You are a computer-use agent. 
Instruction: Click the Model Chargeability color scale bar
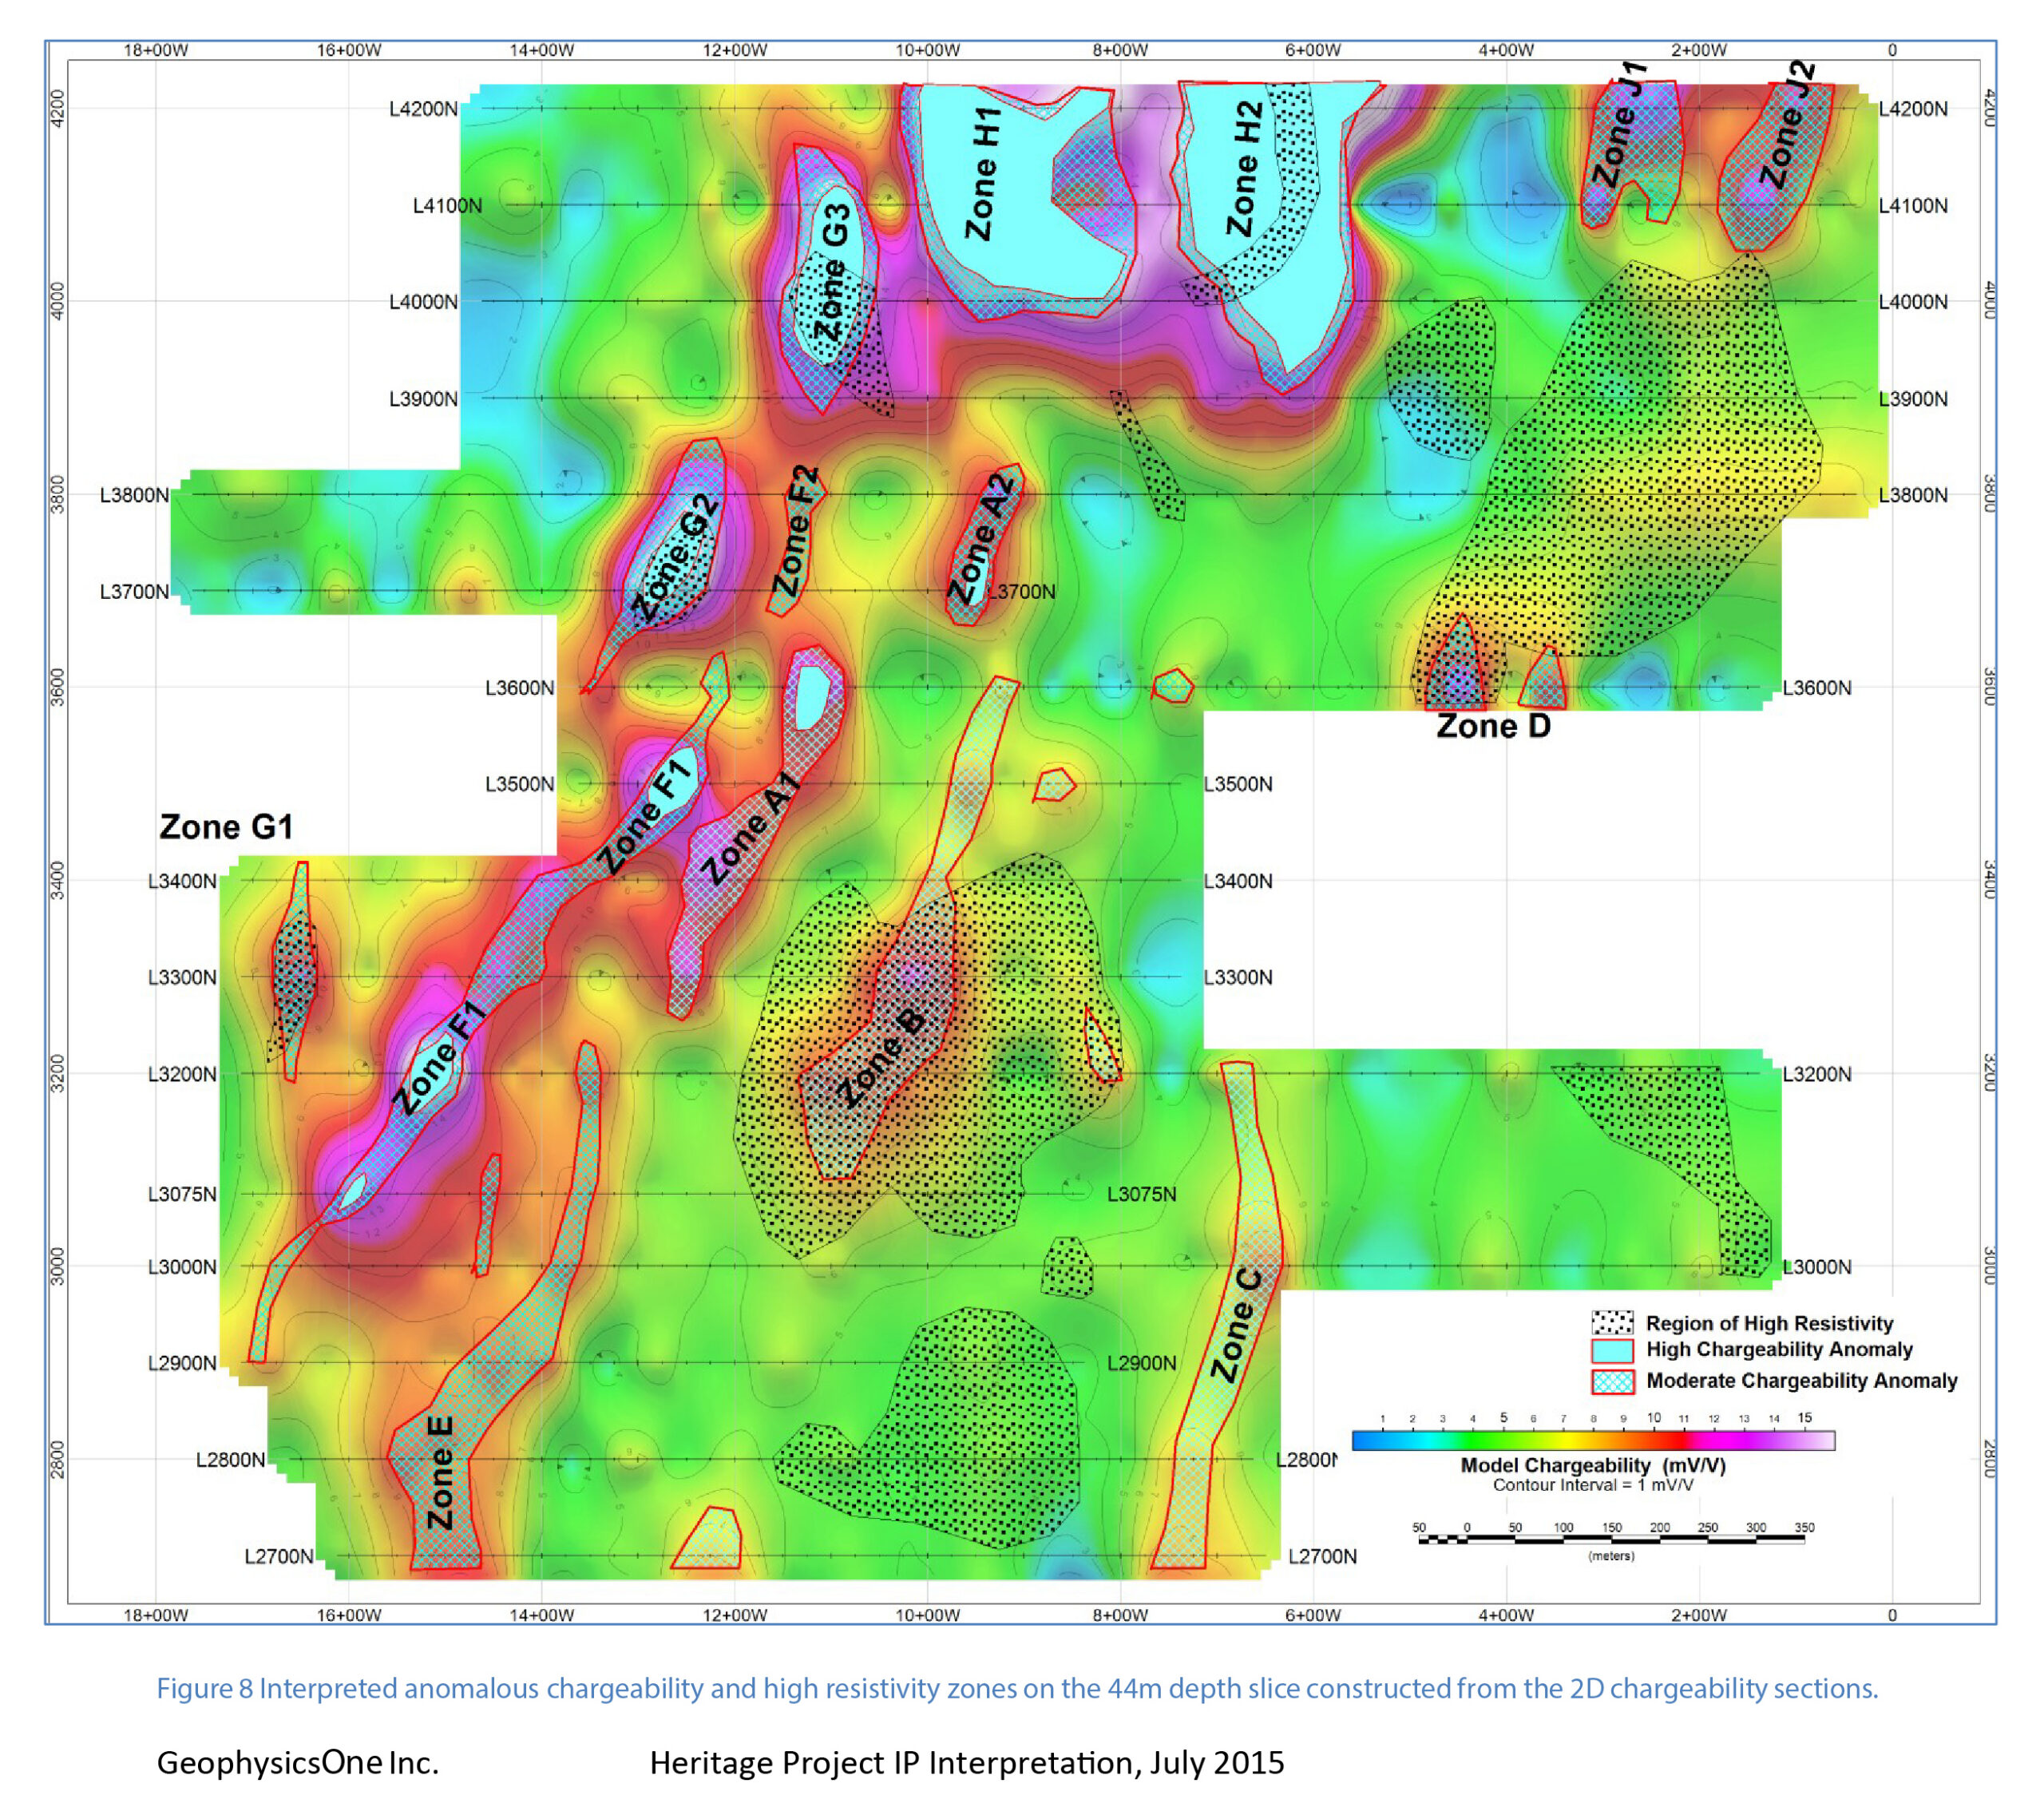[1592, 1440]
